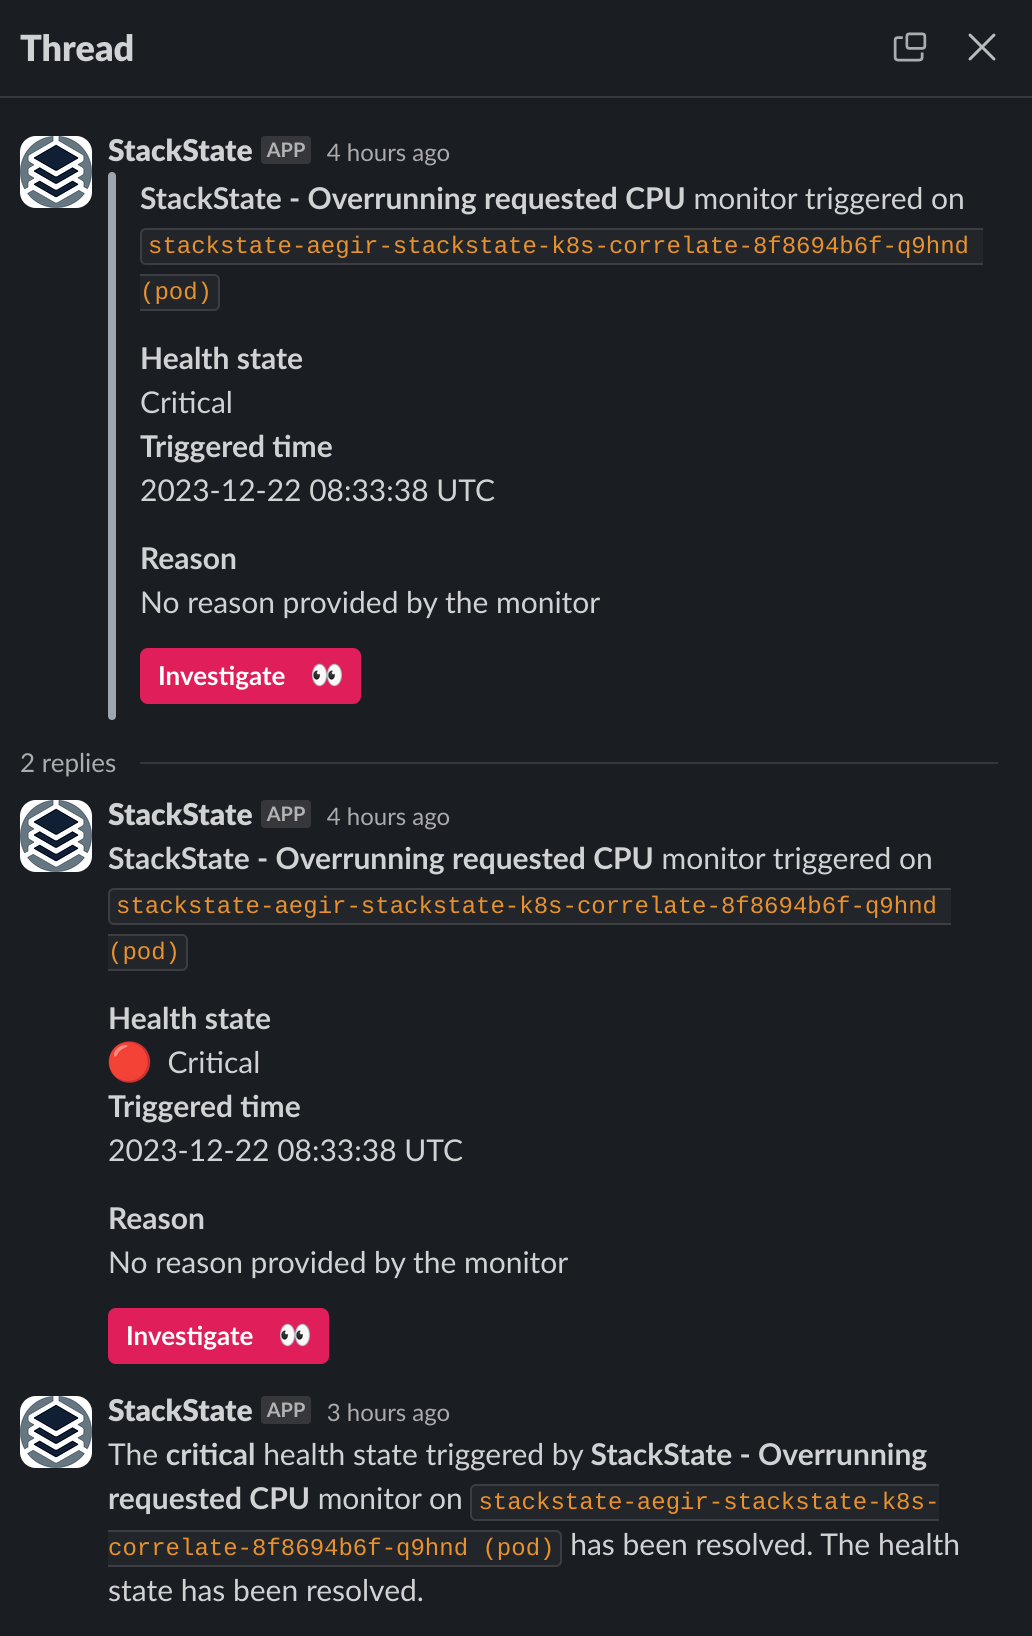This screenshot has height=1636, width=1032.
Task: Click the StackState avatar on the resolved message
Action: coord(55,1430)
